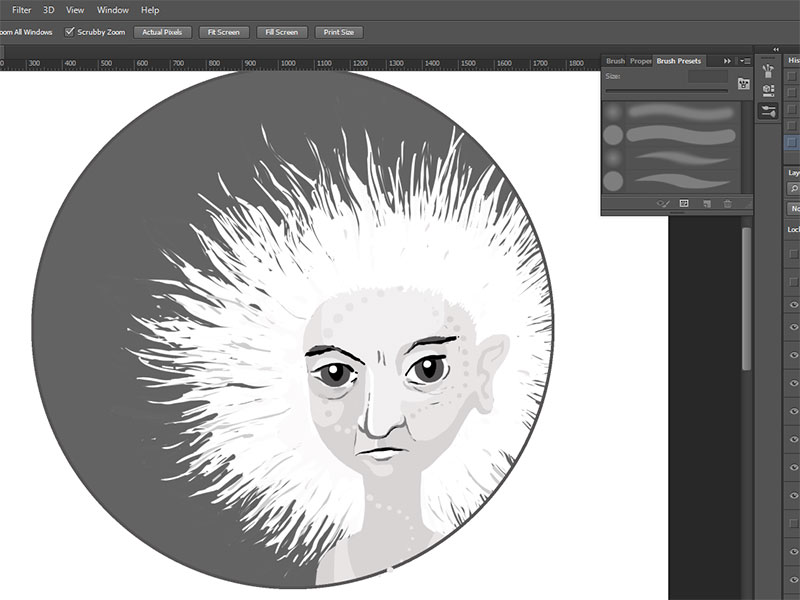Image resolution: width=800 pixels, height=600 pixels.
Task: Open the Tool Presets panel icon
Action: tap(768, 70)
